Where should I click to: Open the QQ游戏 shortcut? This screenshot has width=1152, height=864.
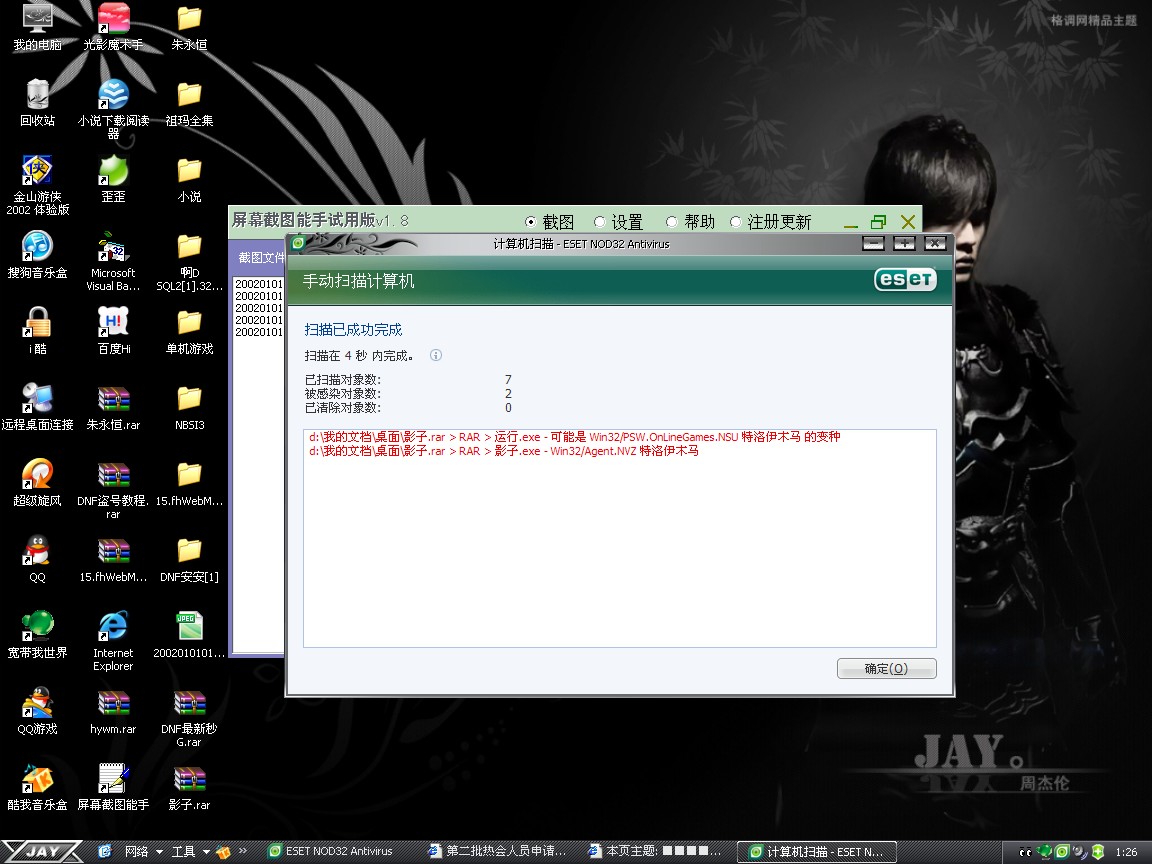37,711
